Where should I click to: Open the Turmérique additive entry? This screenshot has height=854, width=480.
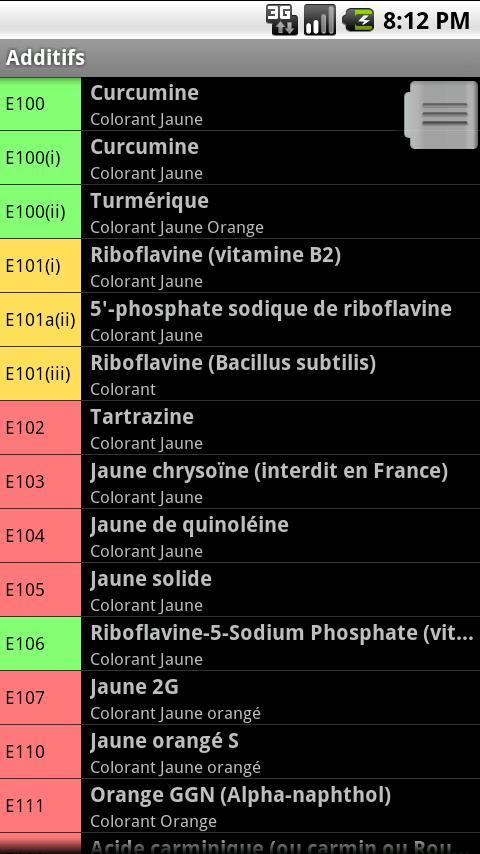[x=240, y=212]
